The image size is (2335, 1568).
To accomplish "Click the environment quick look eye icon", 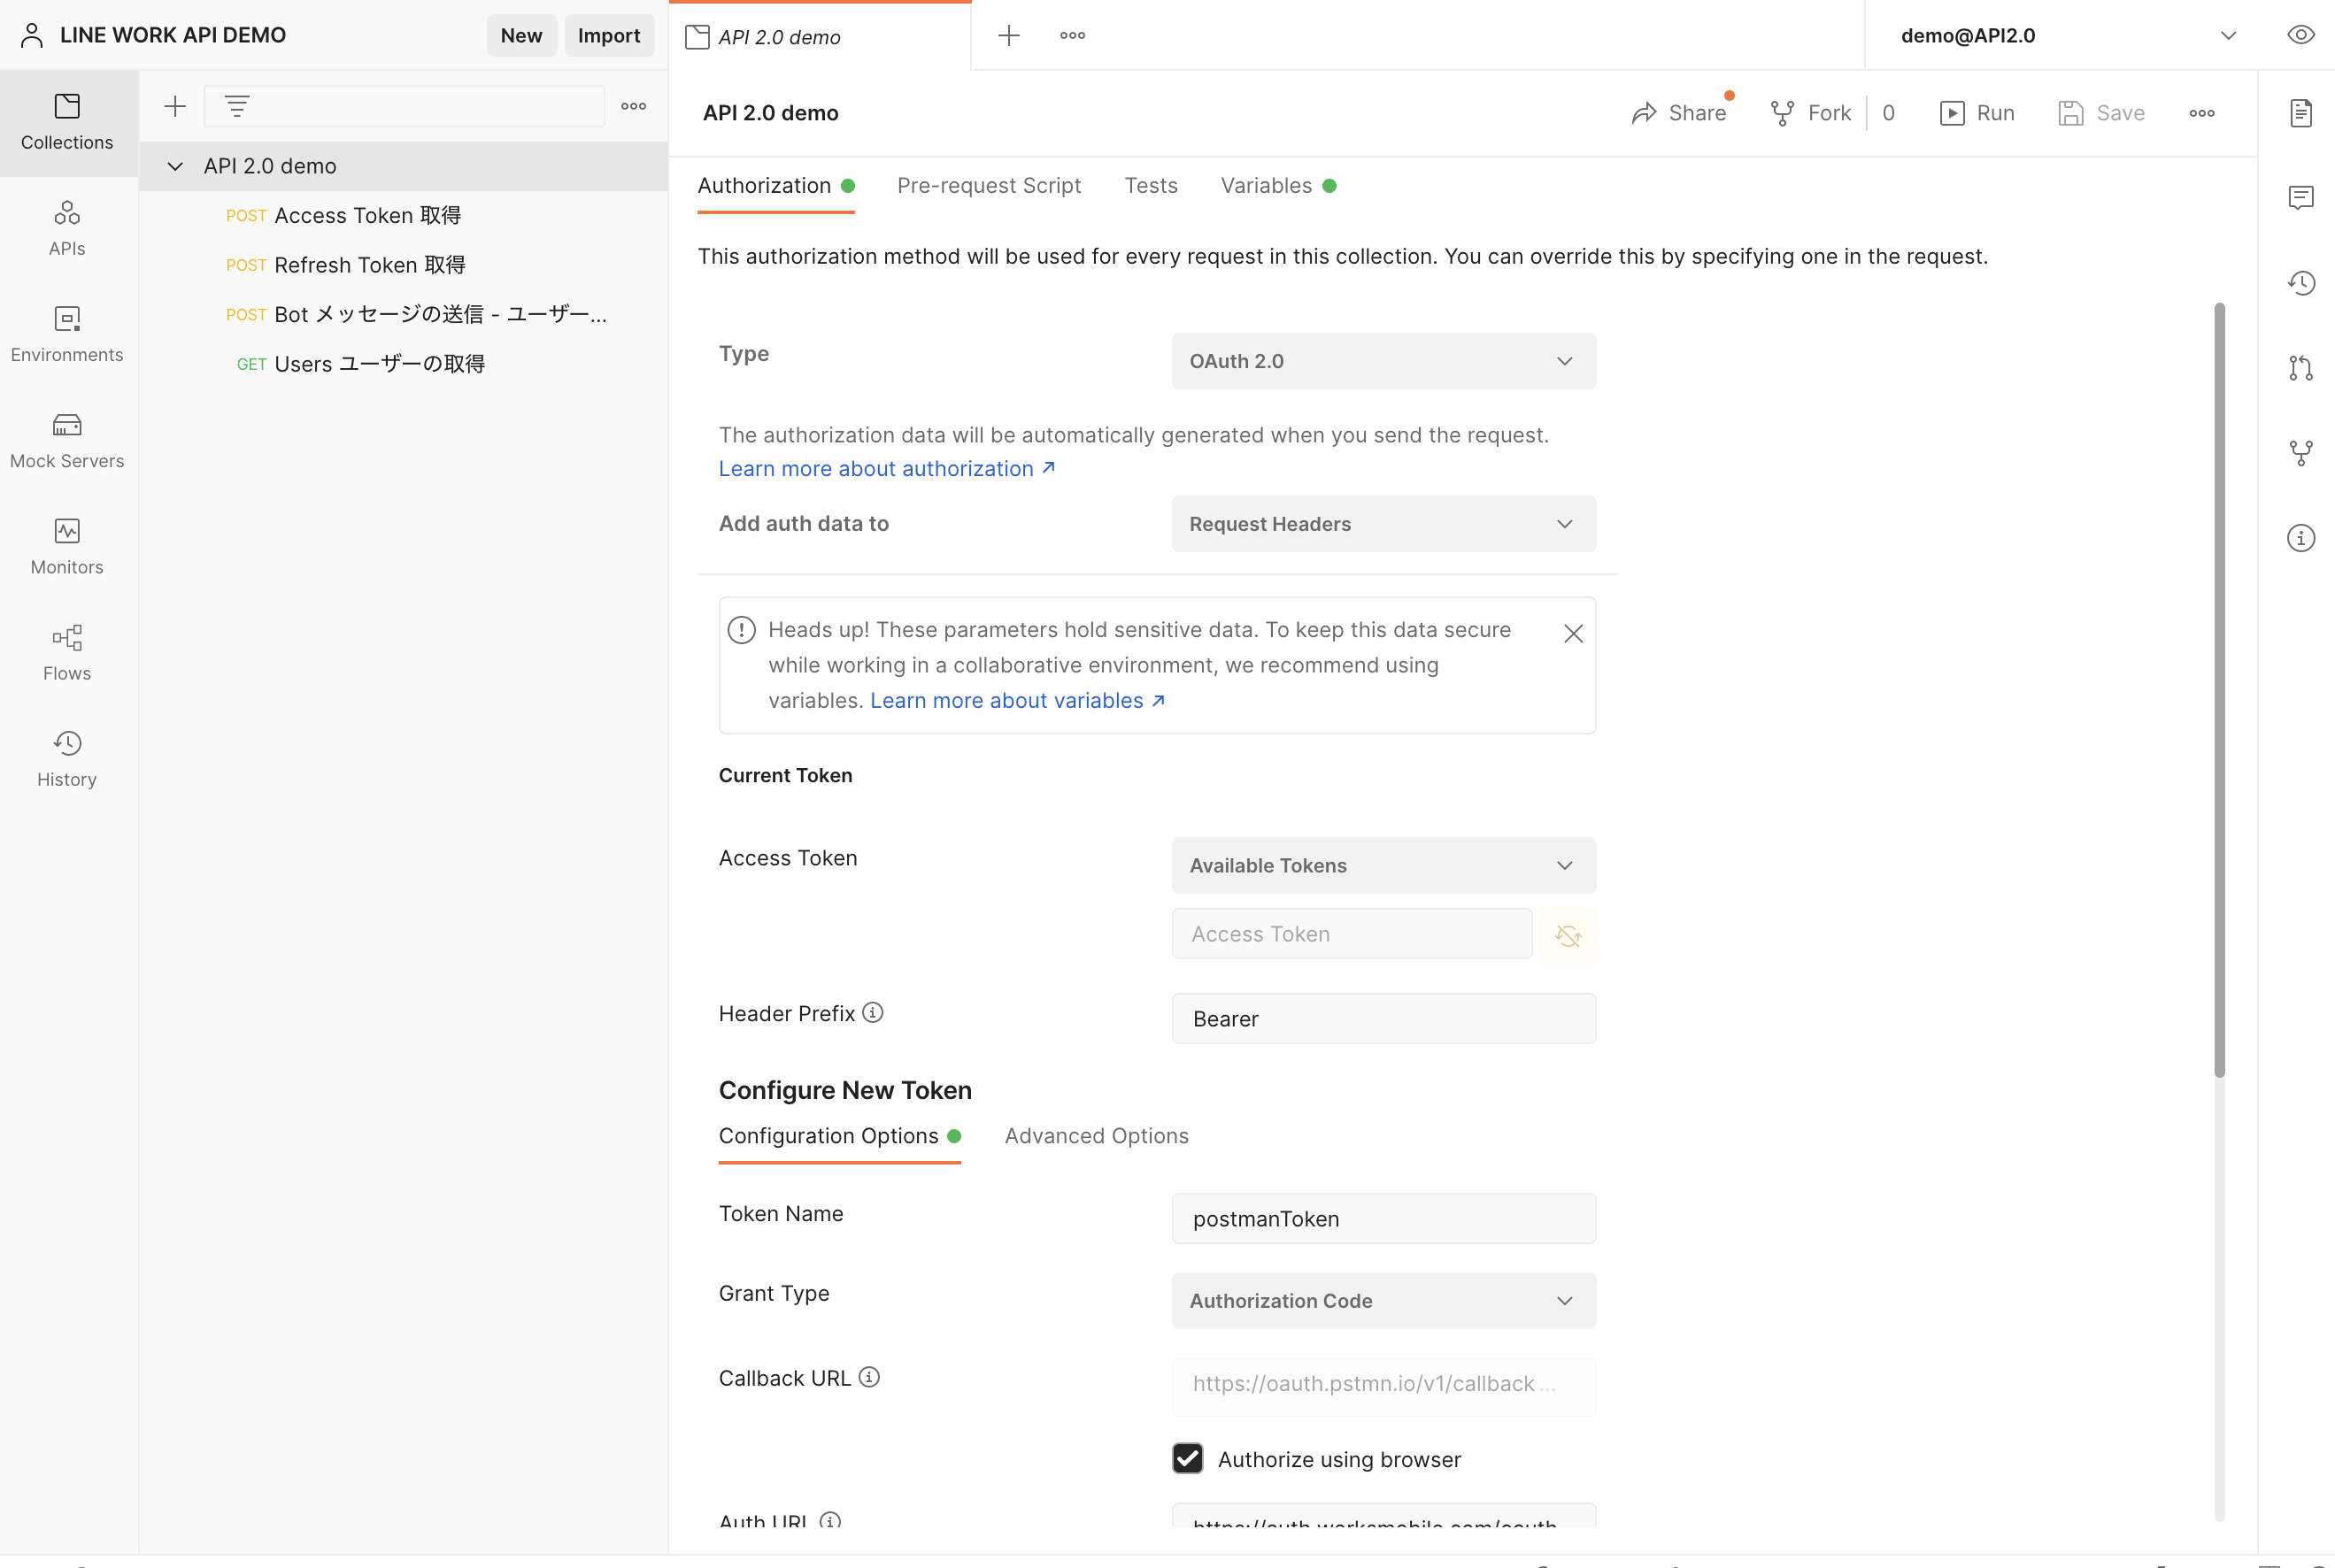I will coord(2301,34).
